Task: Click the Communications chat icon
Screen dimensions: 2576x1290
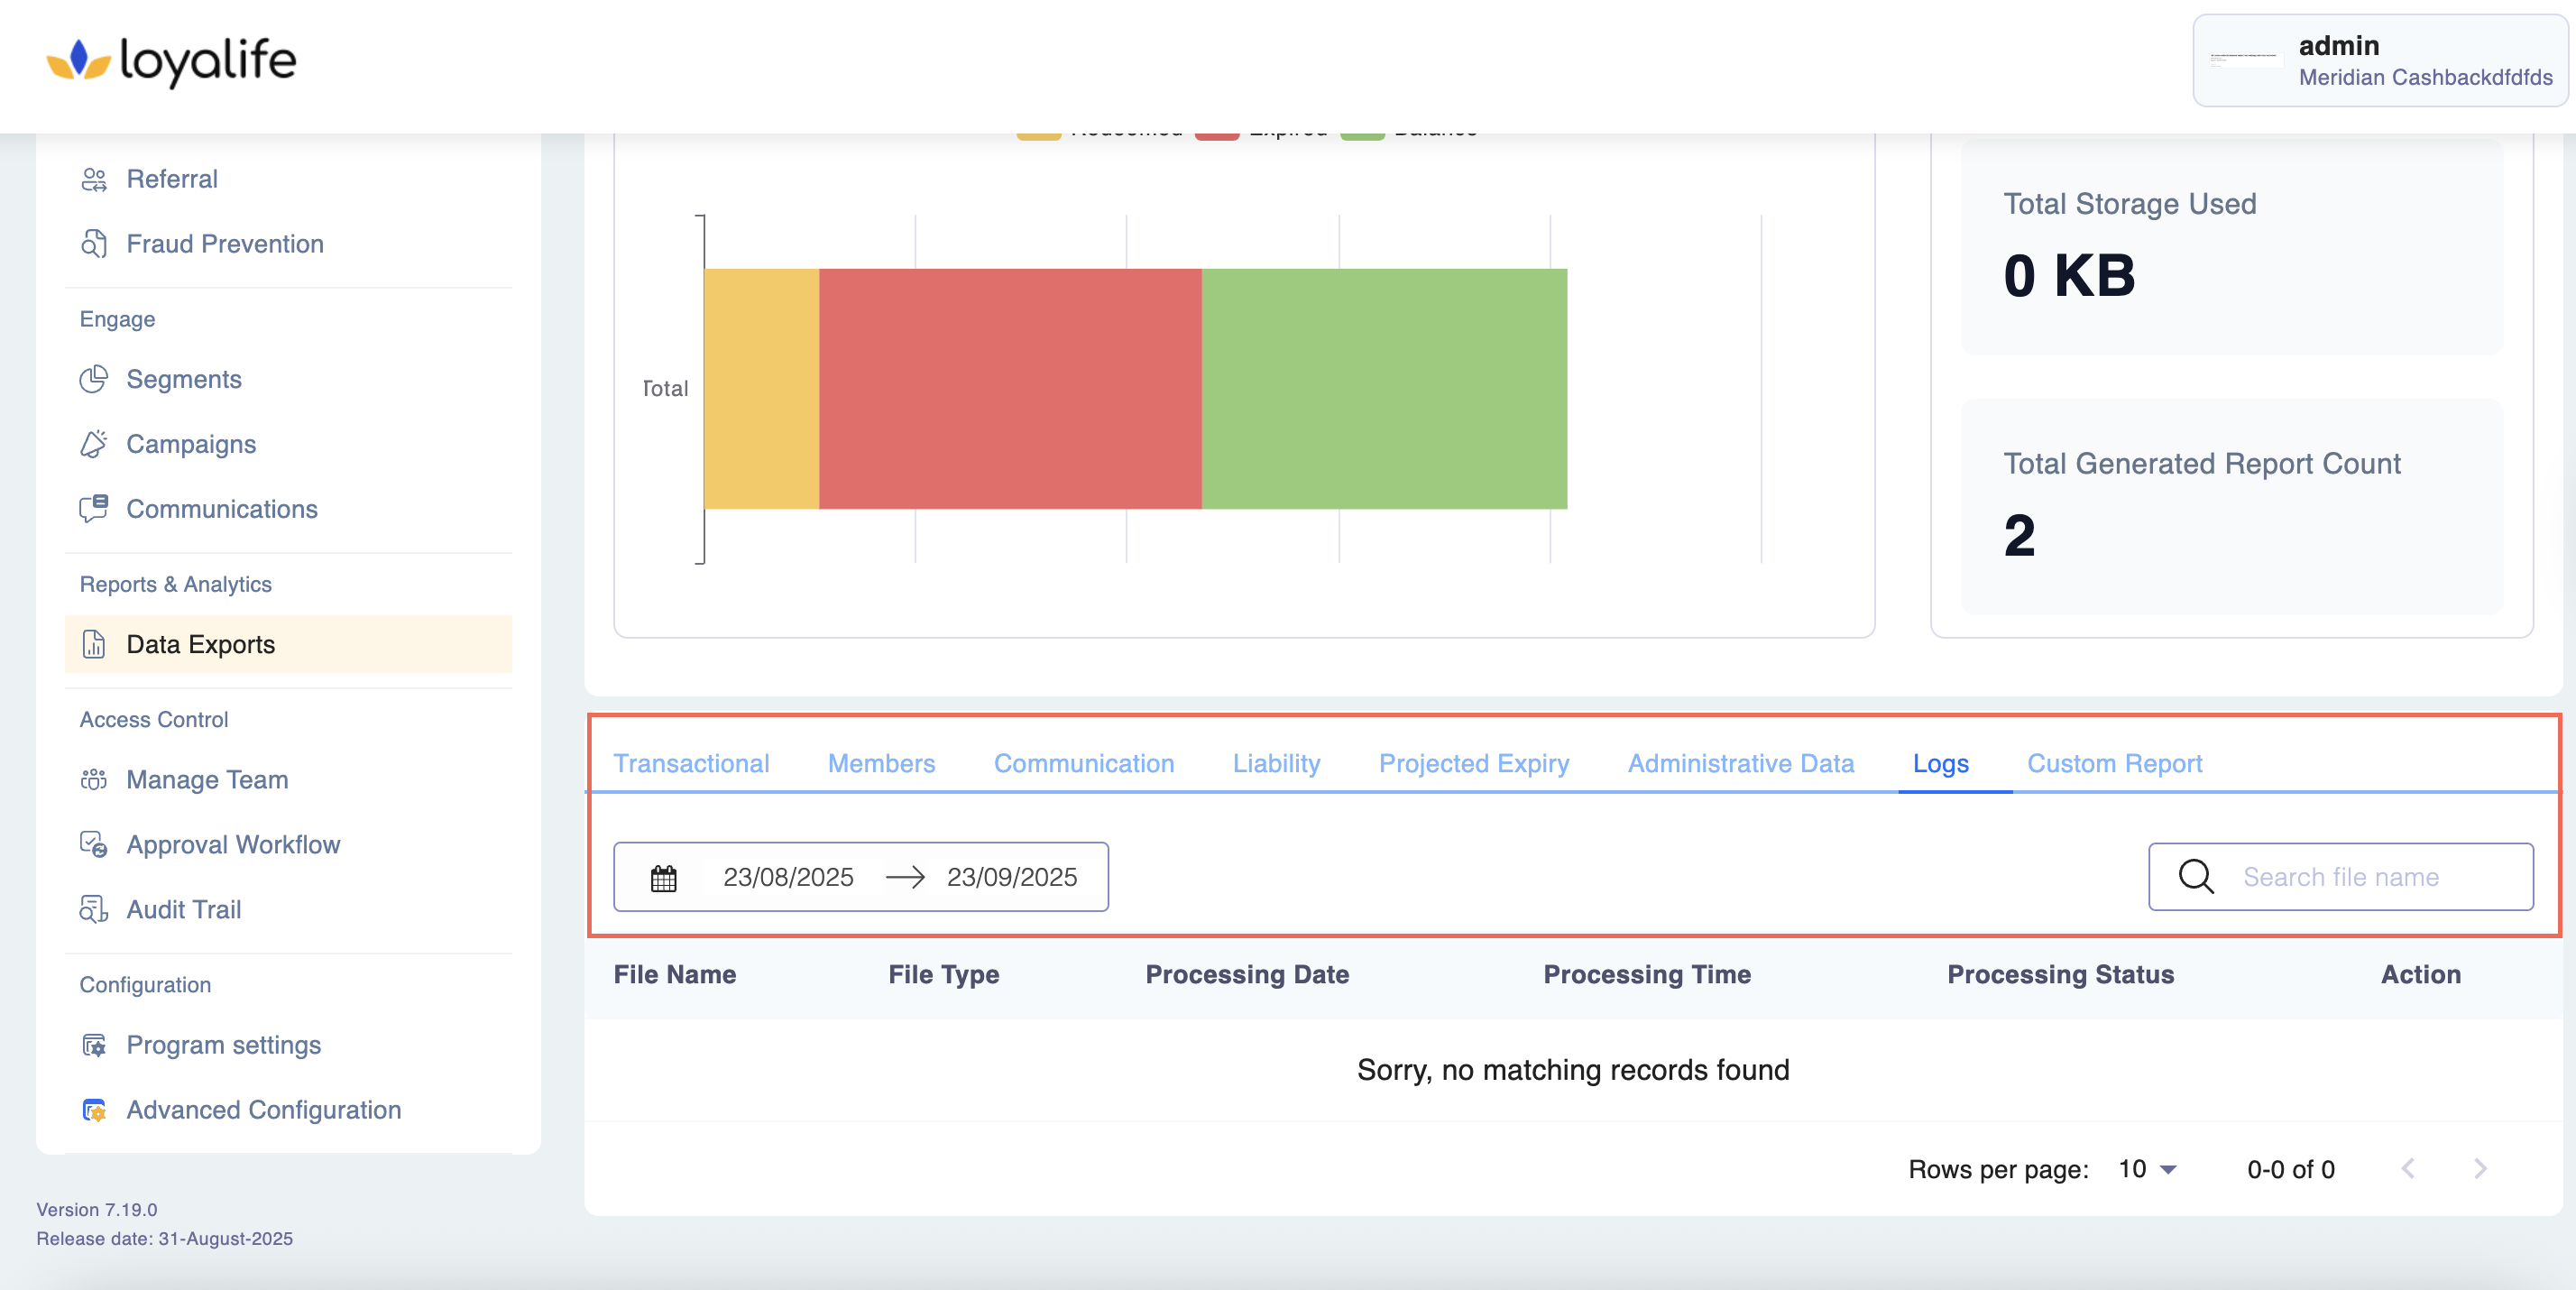Action: [x=94, y=509]
